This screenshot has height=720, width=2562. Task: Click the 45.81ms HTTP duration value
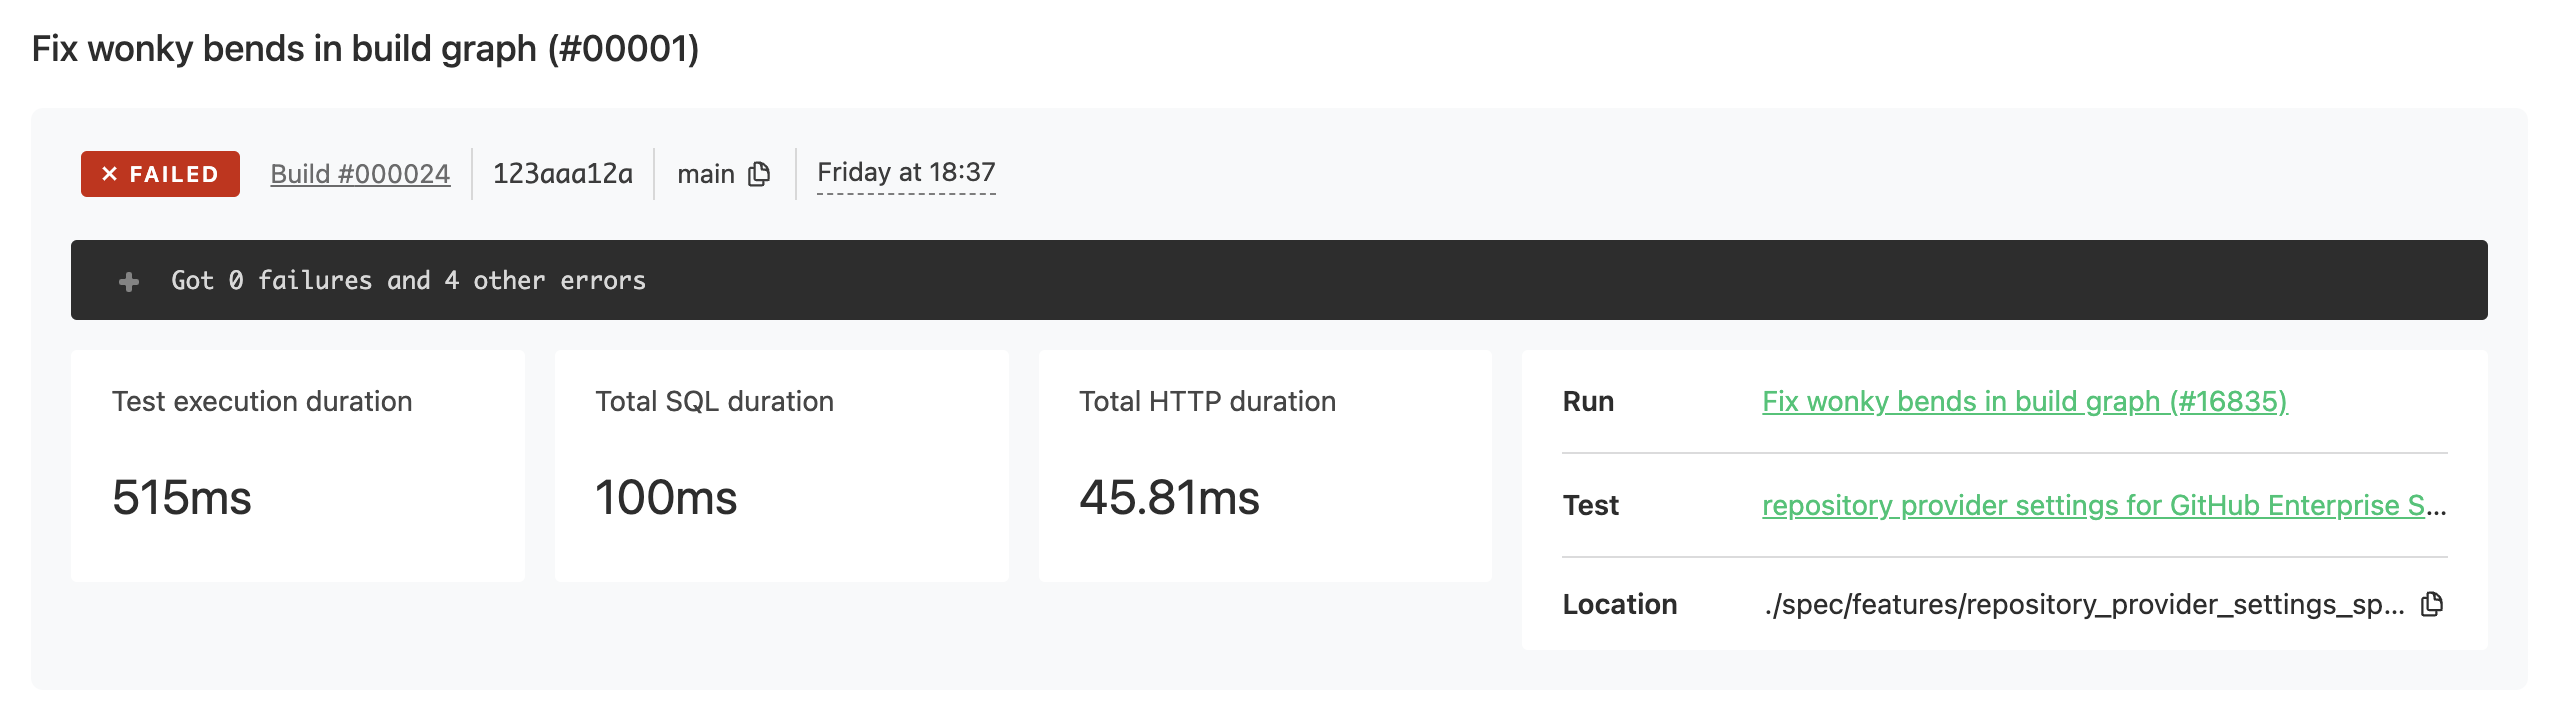(x=1169, y=497)
